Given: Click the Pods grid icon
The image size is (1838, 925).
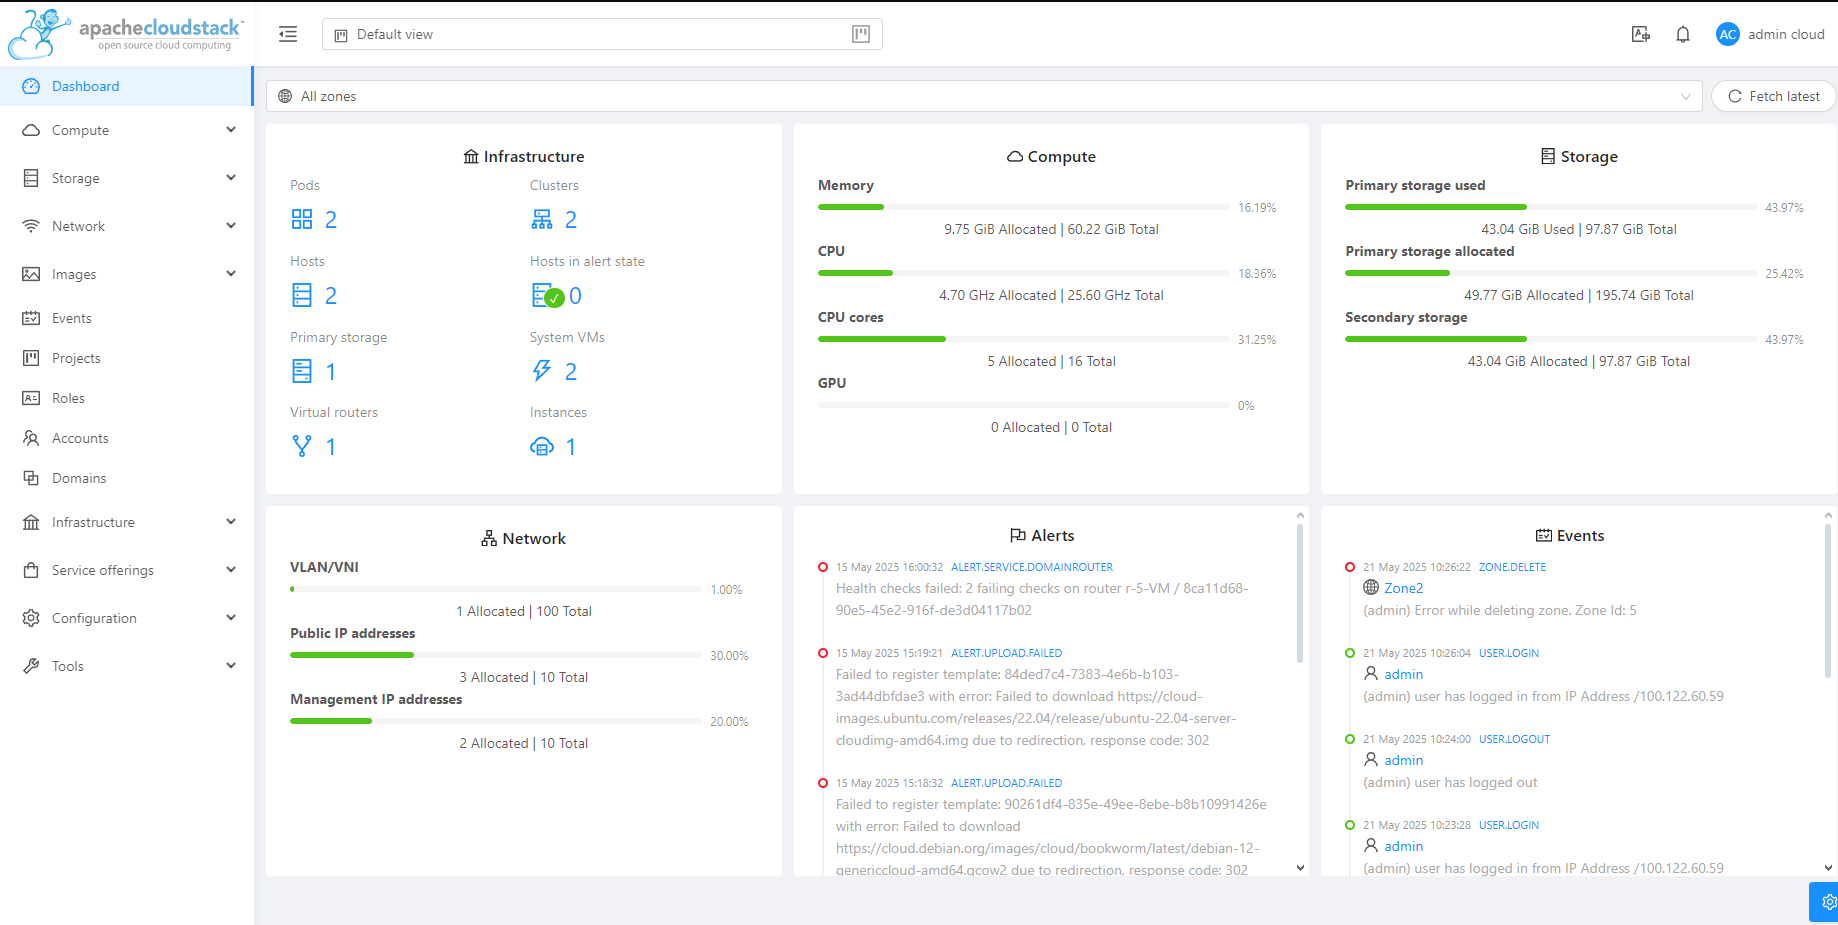Looking at the screenshot, I should click(302, 219).
